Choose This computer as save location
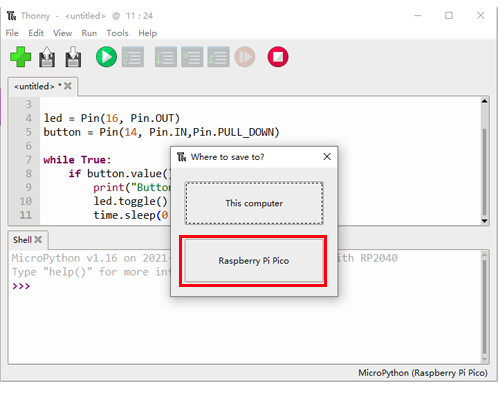500x400 pixels. coord(254,203)
